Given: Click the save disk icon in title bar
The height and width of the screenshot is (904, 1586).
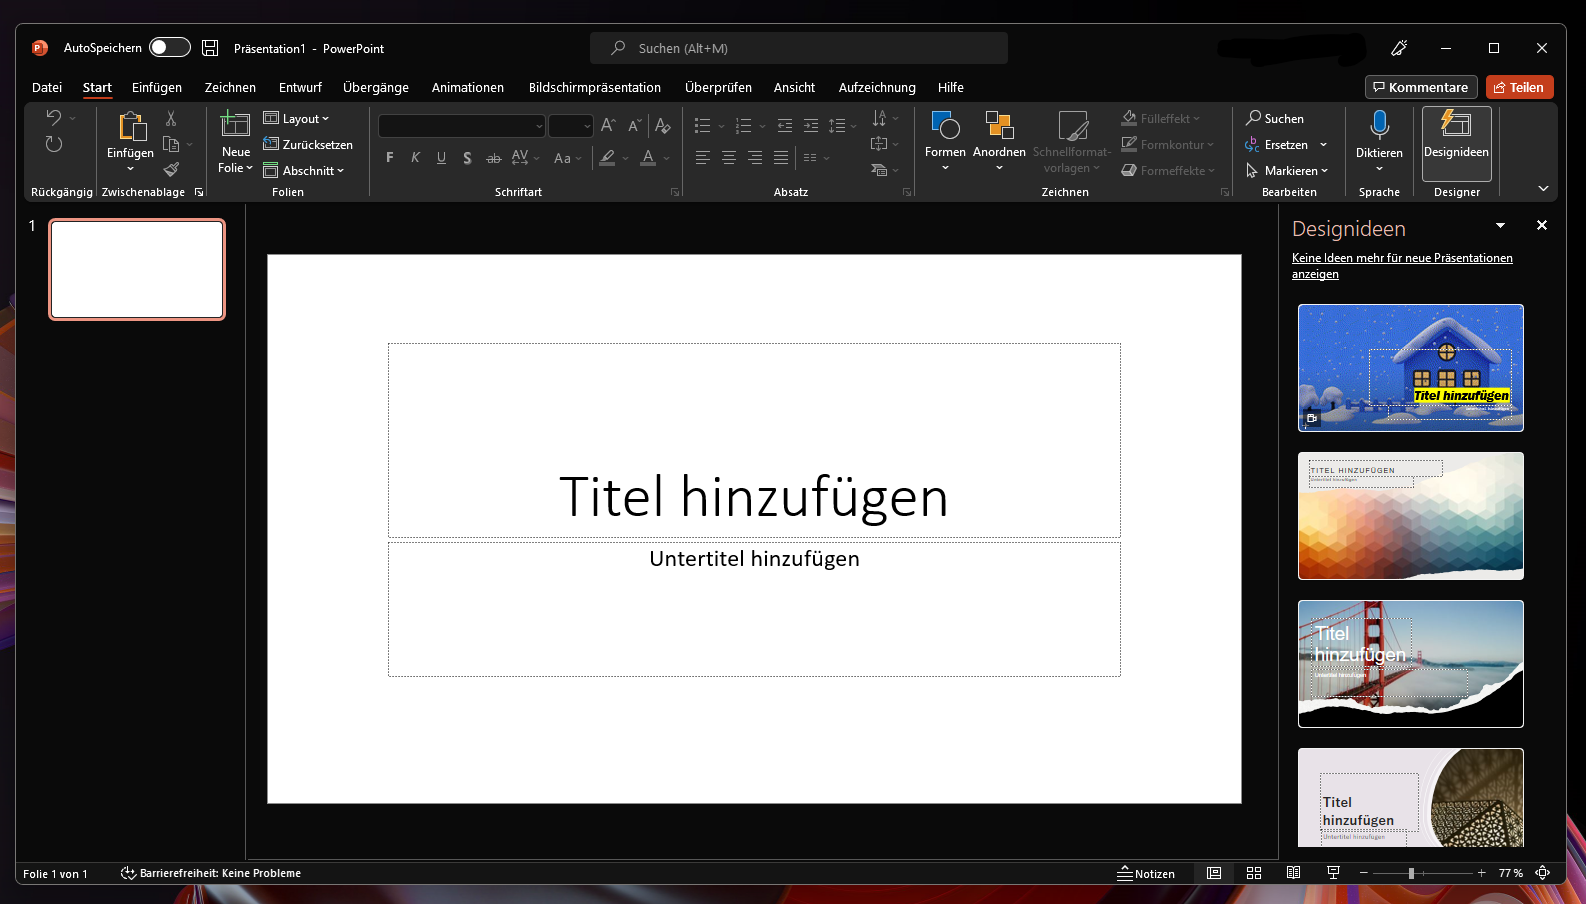Looking at the screenshot, I should coord(210,48).
